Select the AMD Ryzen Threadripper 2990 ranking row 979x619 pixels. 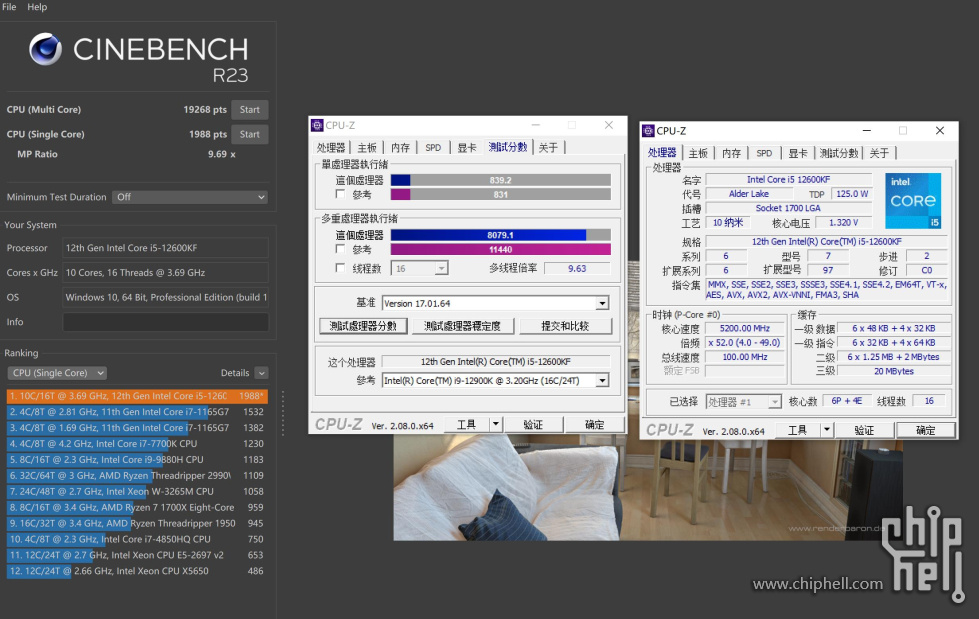pos(137,475)
